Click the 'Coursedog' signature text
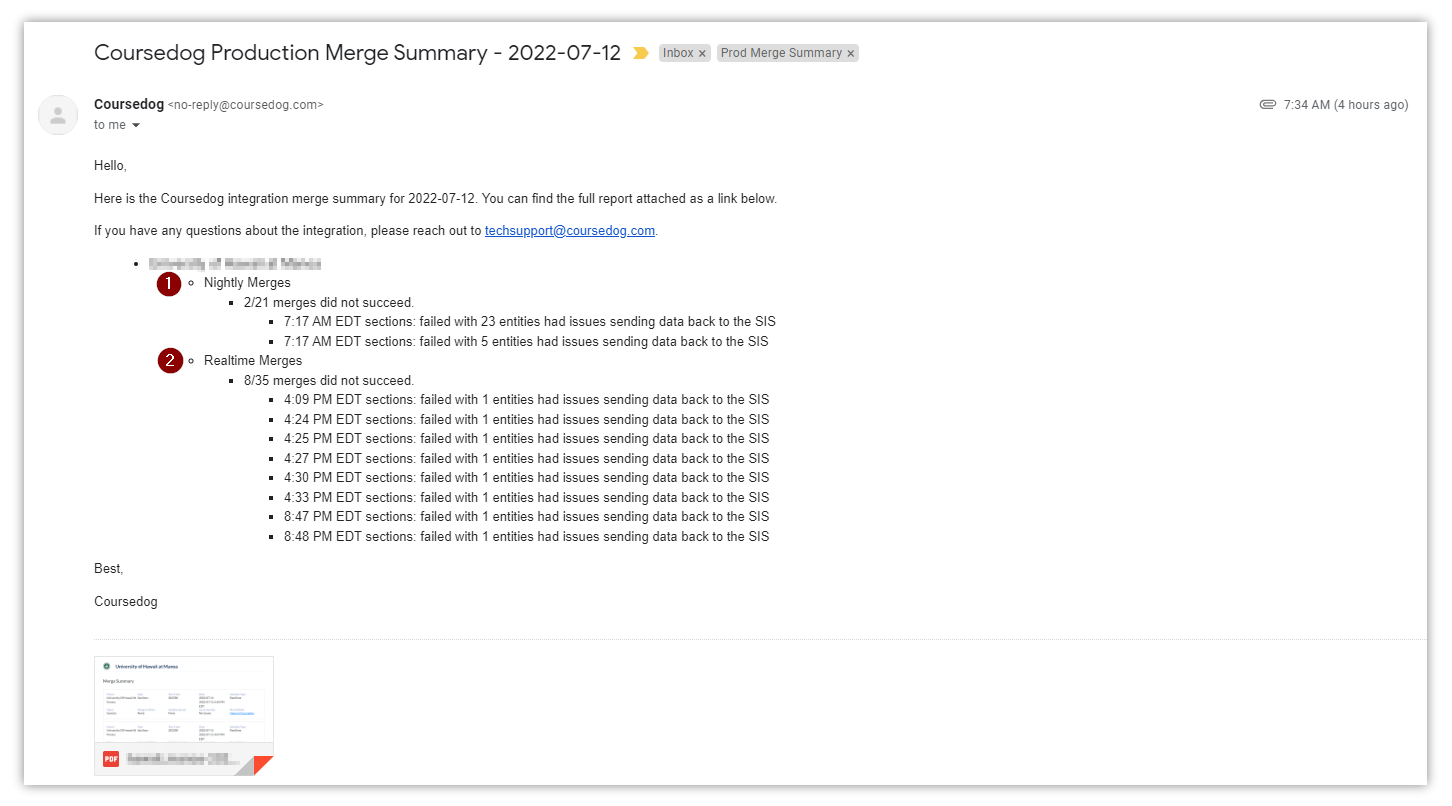 pyautogui.click(x=126, y=602)
